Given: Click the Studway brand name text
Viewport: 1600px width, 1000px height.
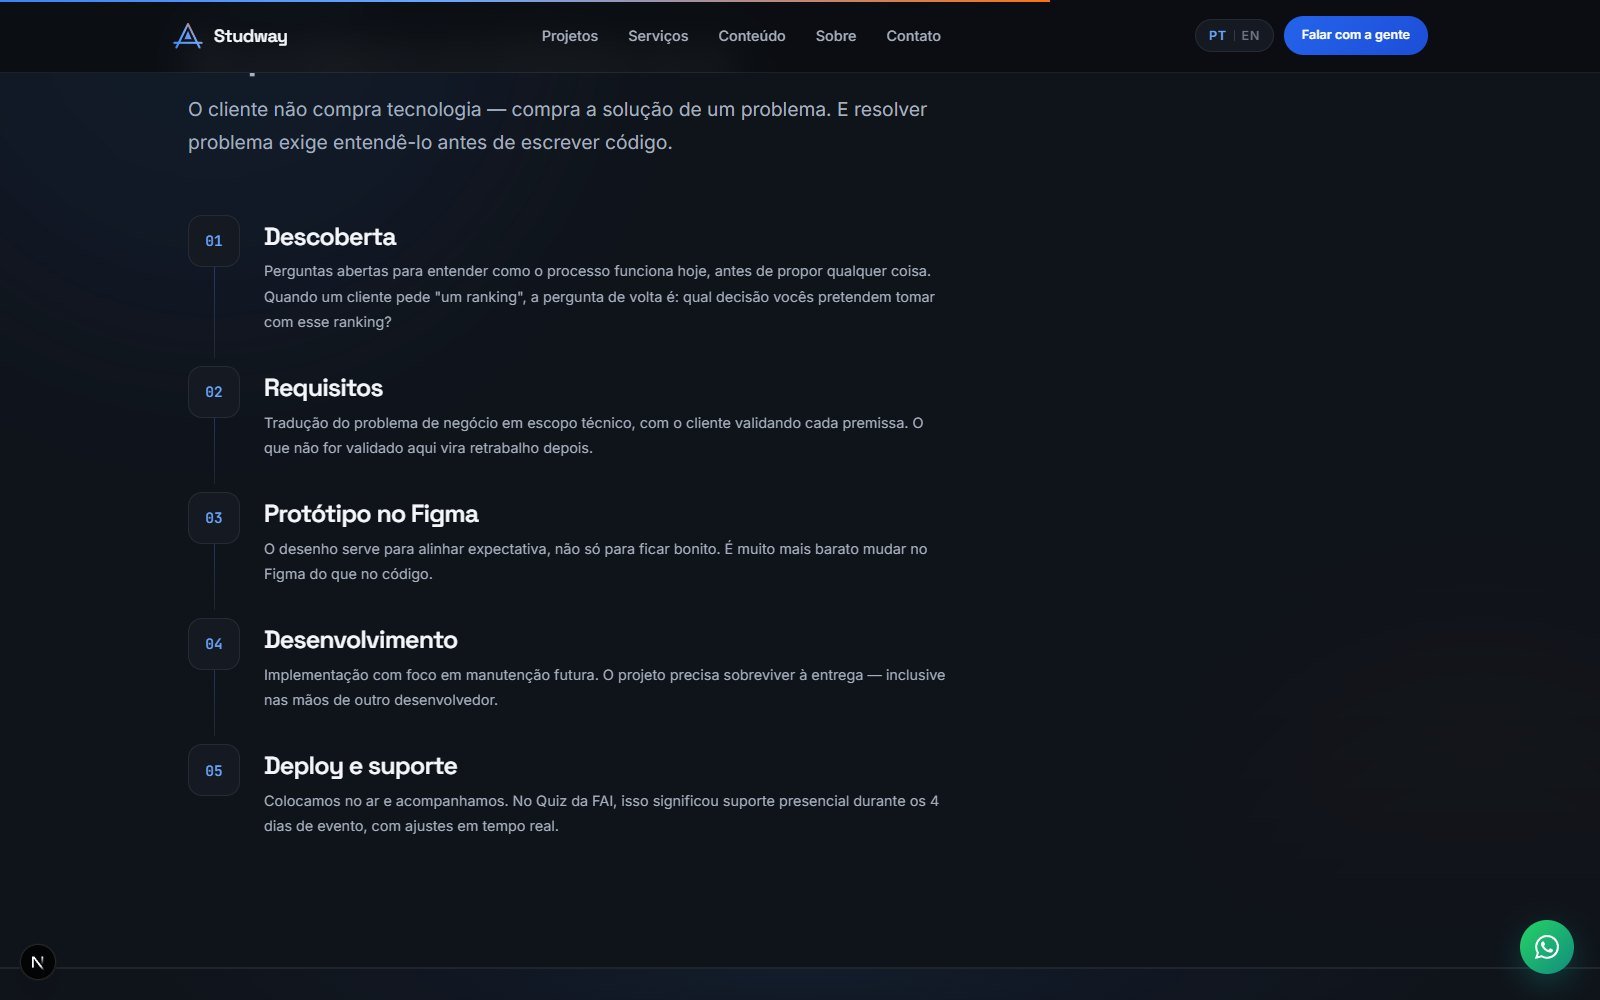Looking at the screenshot, I should [x=250, y=36].
